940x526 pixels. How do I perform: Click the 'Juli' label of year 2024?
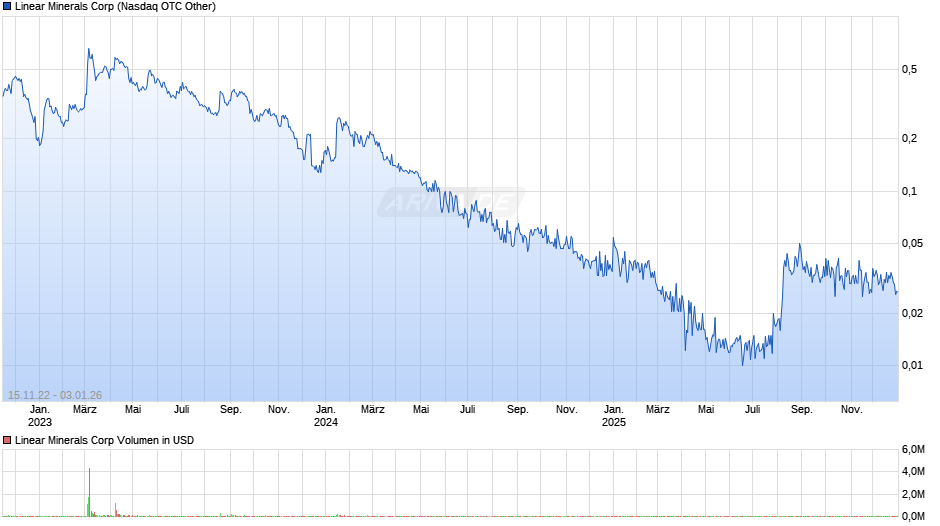point(468,410)
